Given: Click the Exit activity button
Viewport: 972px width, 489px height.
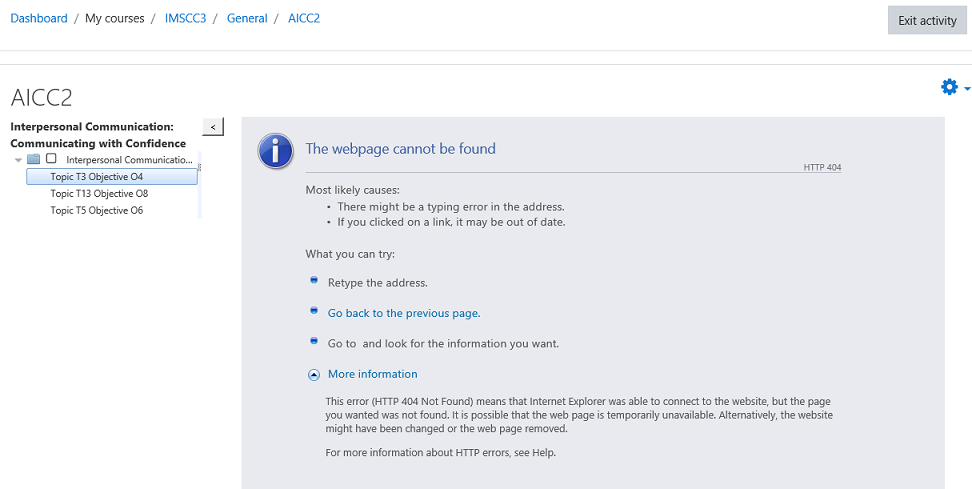Looking at the screenshot, I should [x=927, y=20].
